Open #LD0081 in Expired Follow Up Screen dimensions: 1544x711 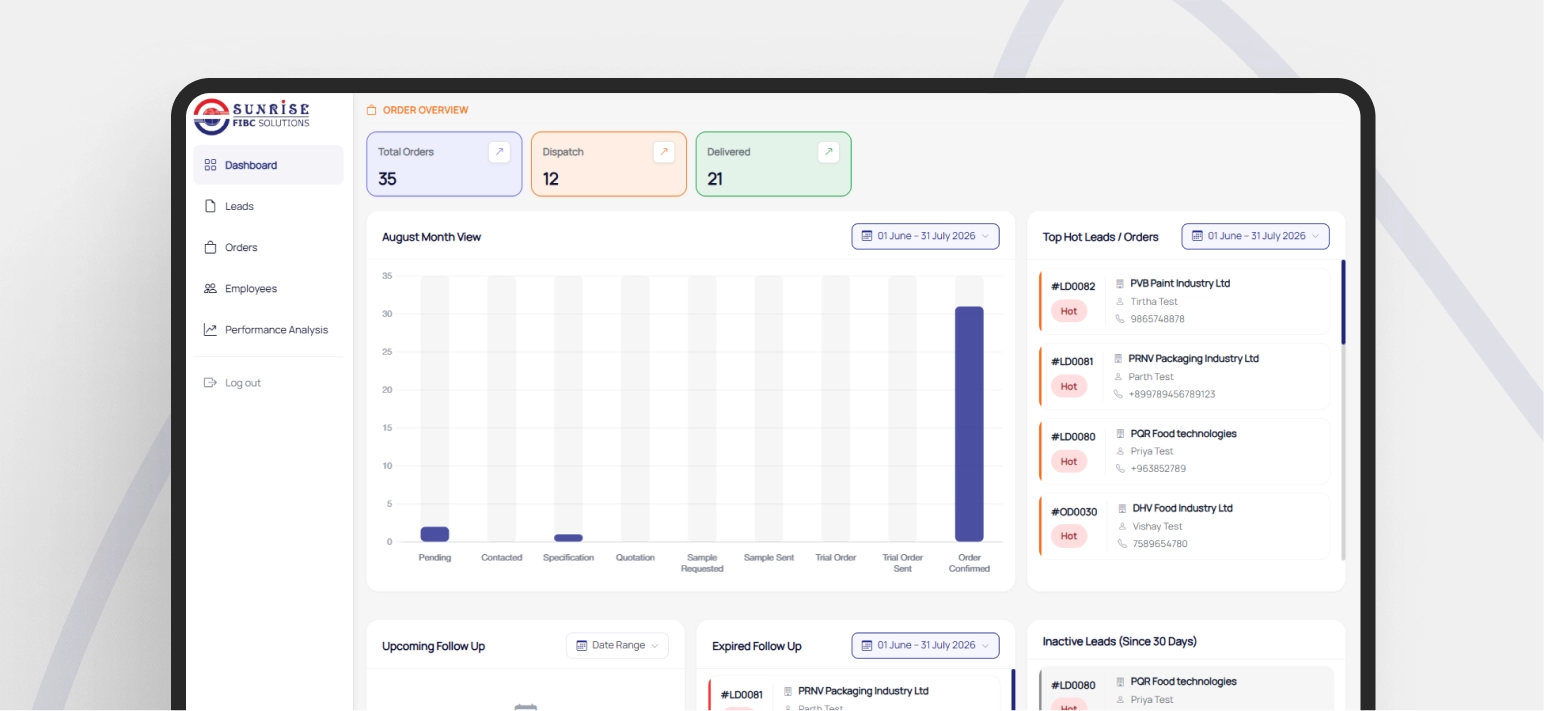pyautogui.click(x=854, y=693)
